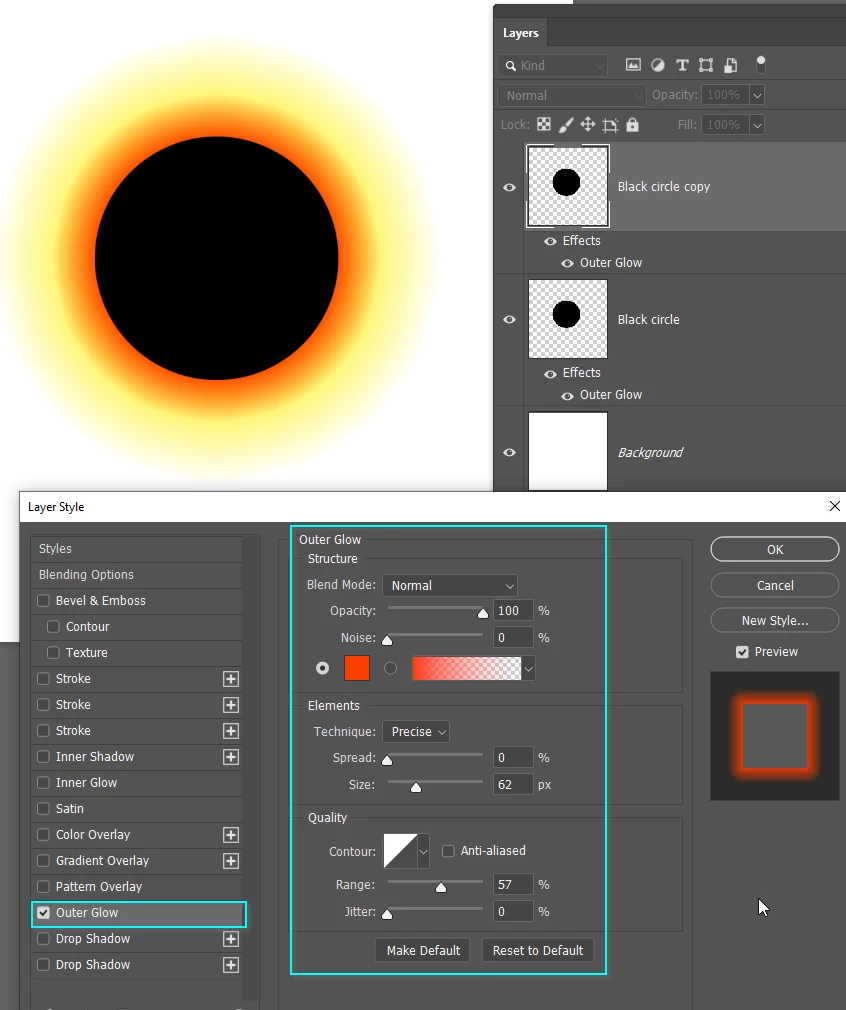
Task: Select the Black circle layer thumbnail
Action: 568,319
